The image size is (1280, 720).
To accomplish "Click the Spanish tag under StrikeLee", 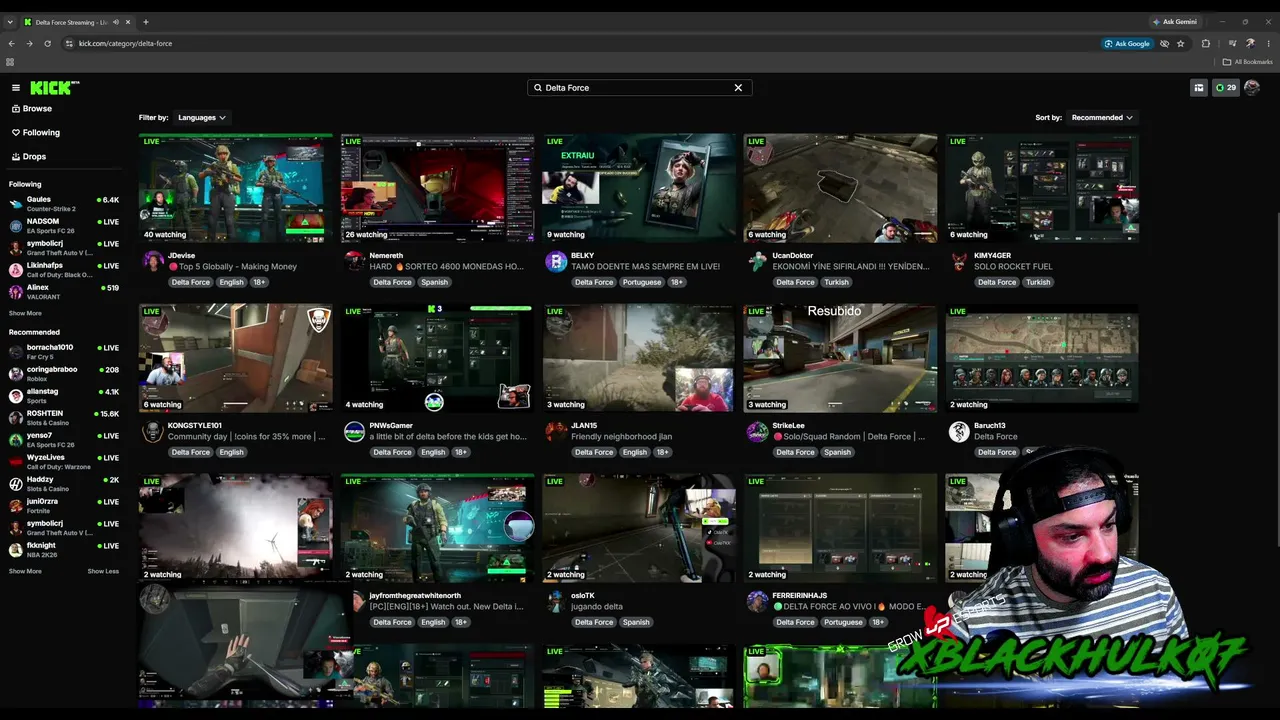I will [x=837, y=452].
